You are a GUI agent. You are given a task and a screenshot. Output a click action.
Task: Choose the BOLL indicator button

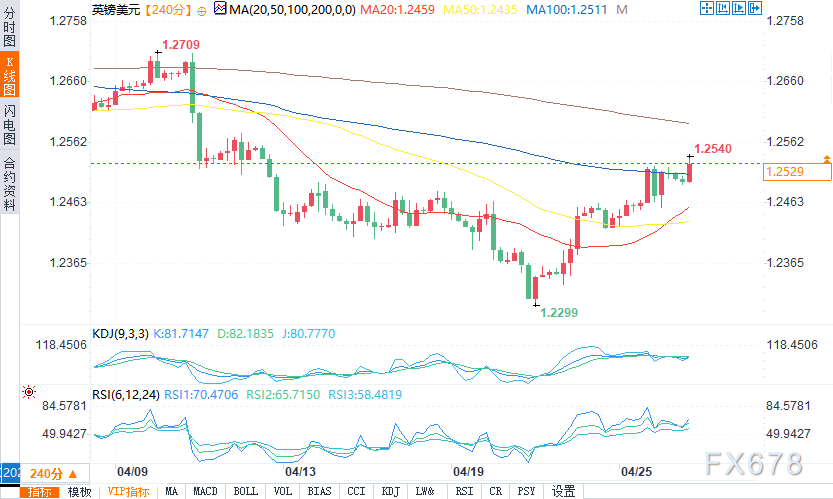[245, 492]
